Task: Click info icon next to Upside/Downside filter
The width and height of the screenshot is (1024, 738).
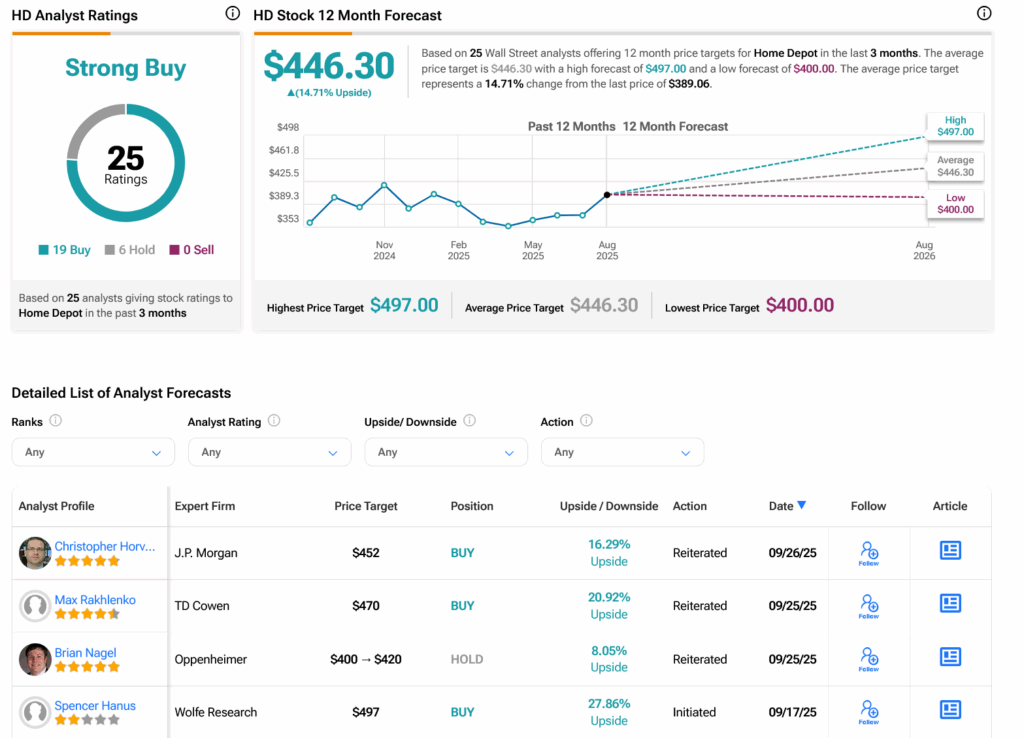Action: click(x=469, y=421)
